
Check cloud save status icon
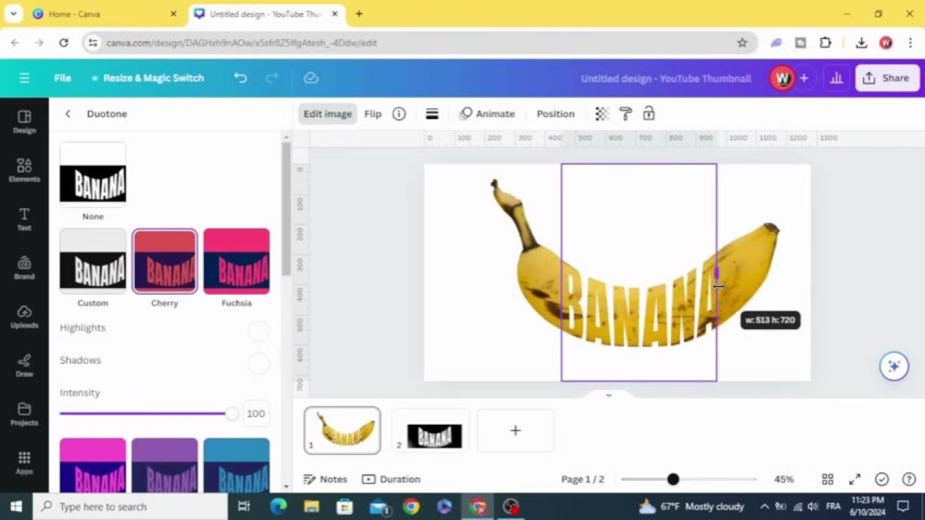pyautogui.click(x=311, y=78)
